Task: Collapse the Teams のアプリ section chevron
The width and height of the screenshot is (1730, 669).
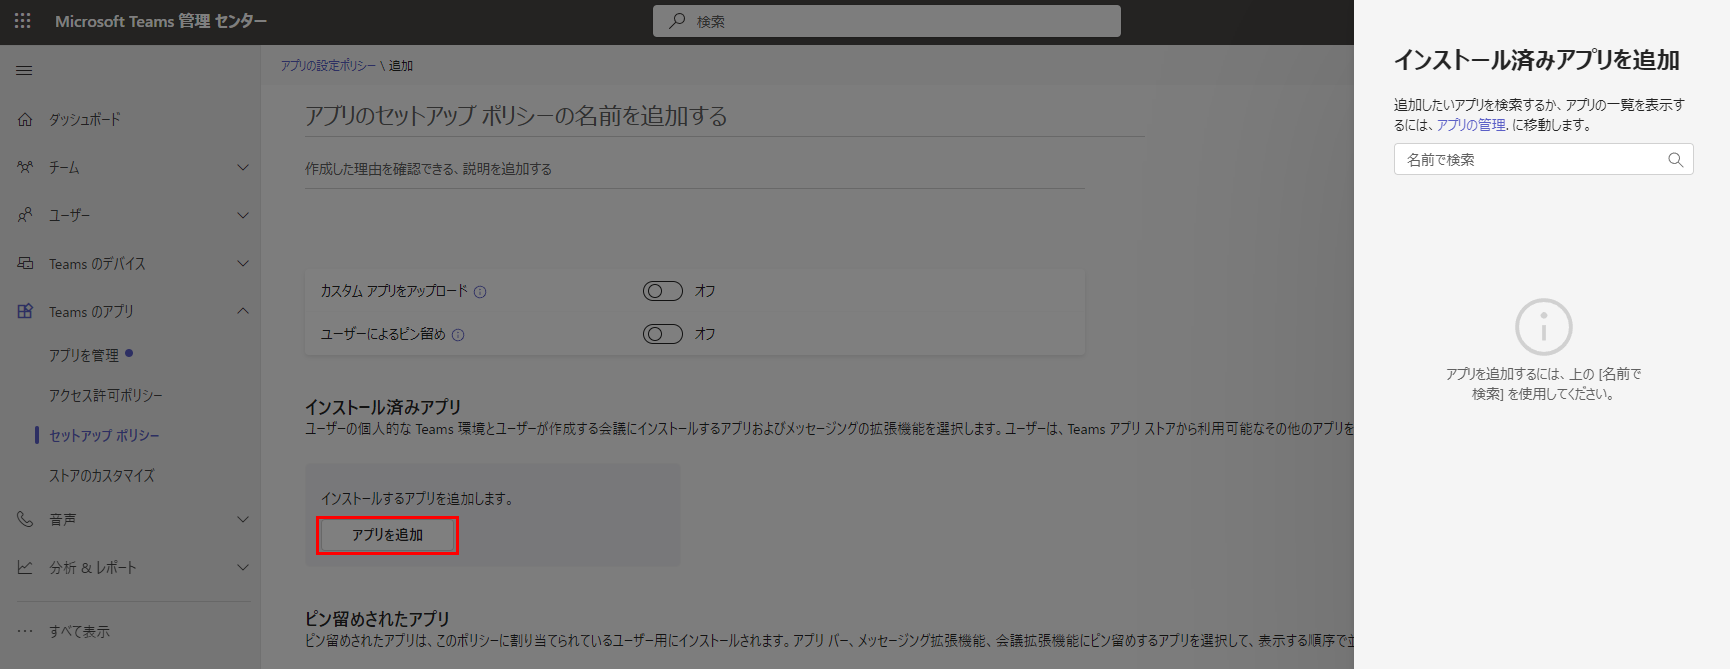Action: [x=243, y=311]
